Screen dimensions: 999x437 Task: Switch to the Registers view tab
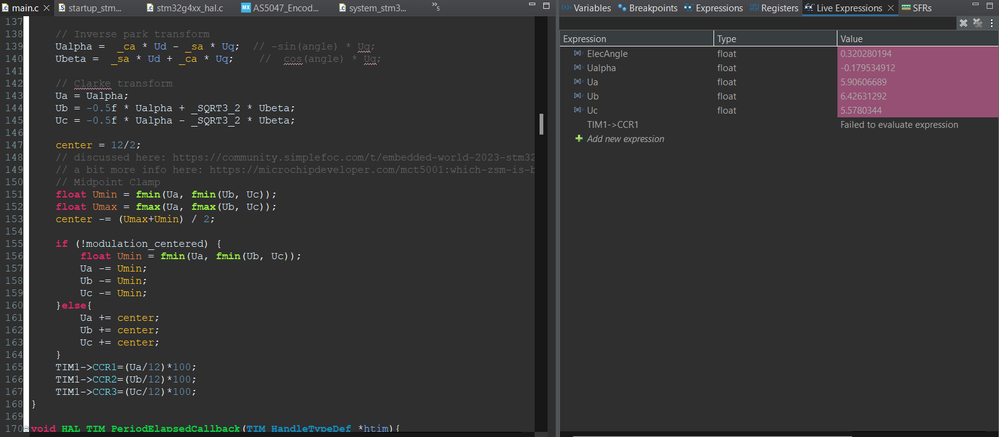coord(774,8)
